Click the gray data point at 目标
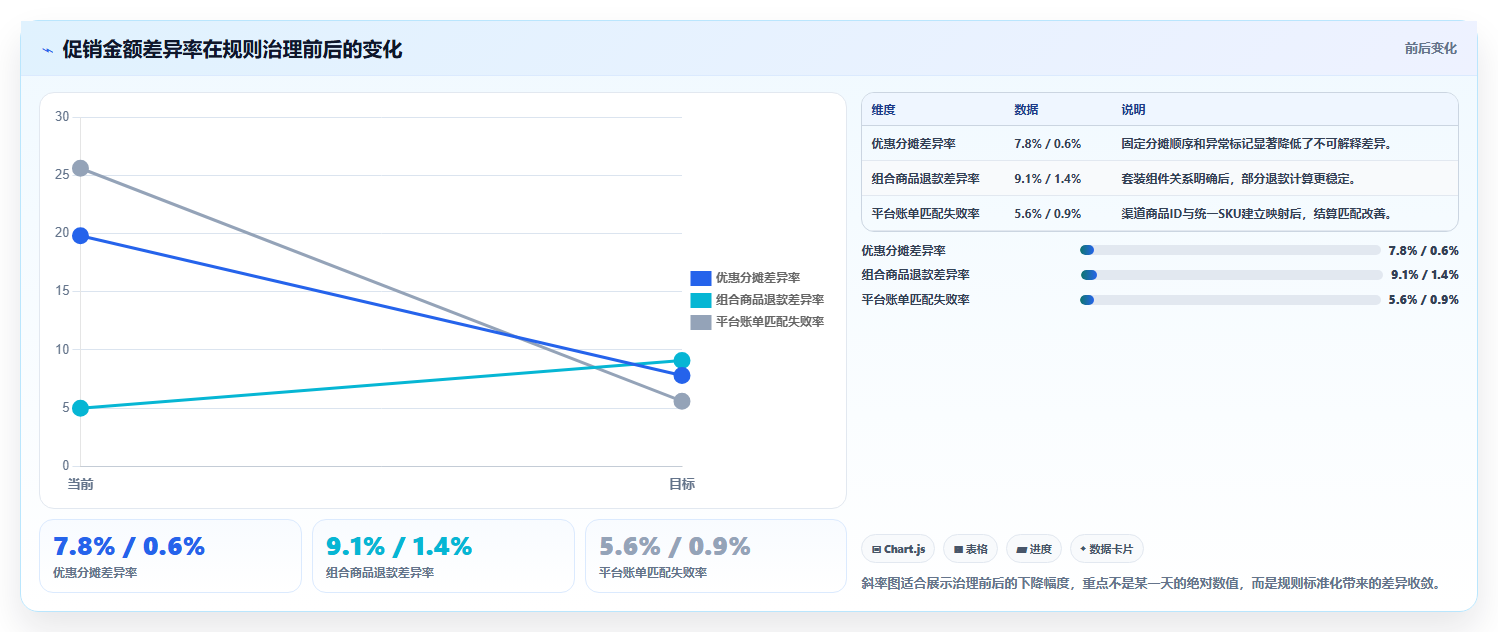 pyautogui.click(x=682, y=401)
